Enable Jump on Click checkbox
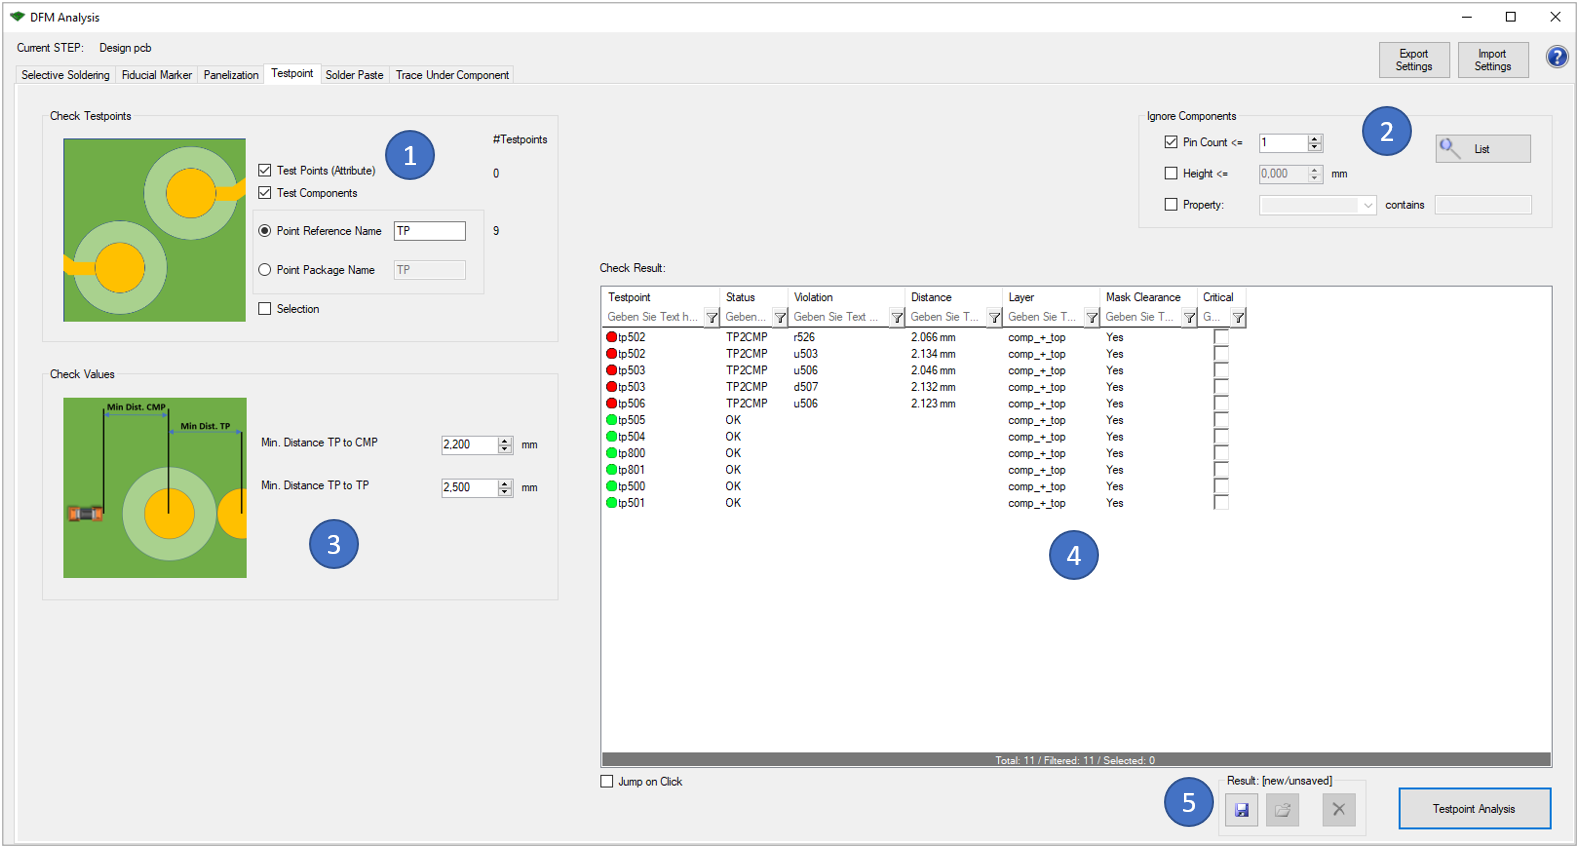Screen dimensions: 1578x847 pyautogui.click(x=607, y=782)
